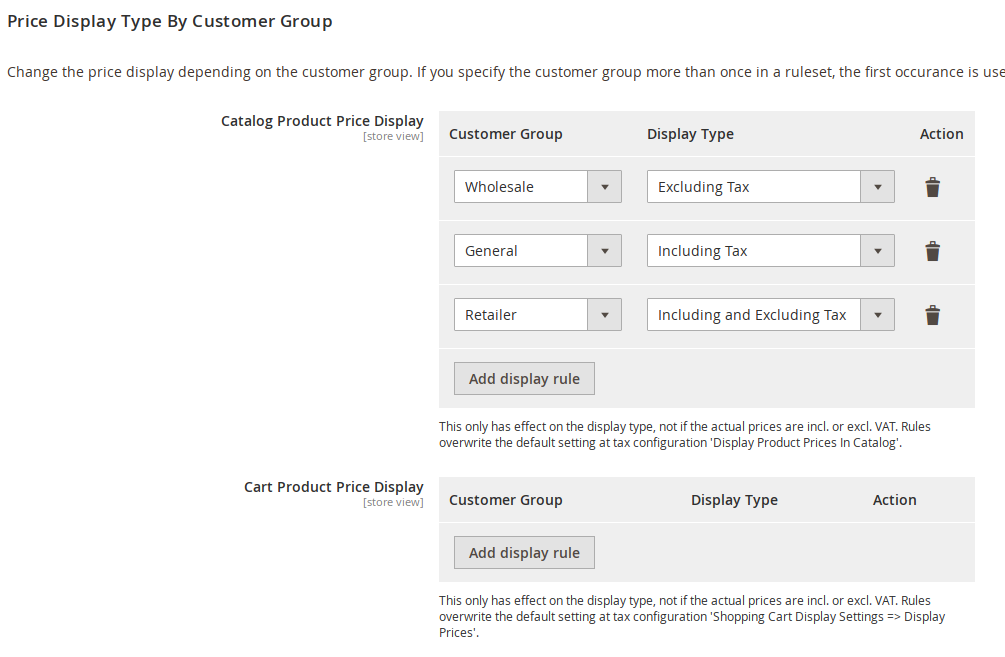Add display rule for catalog product price

524,379
